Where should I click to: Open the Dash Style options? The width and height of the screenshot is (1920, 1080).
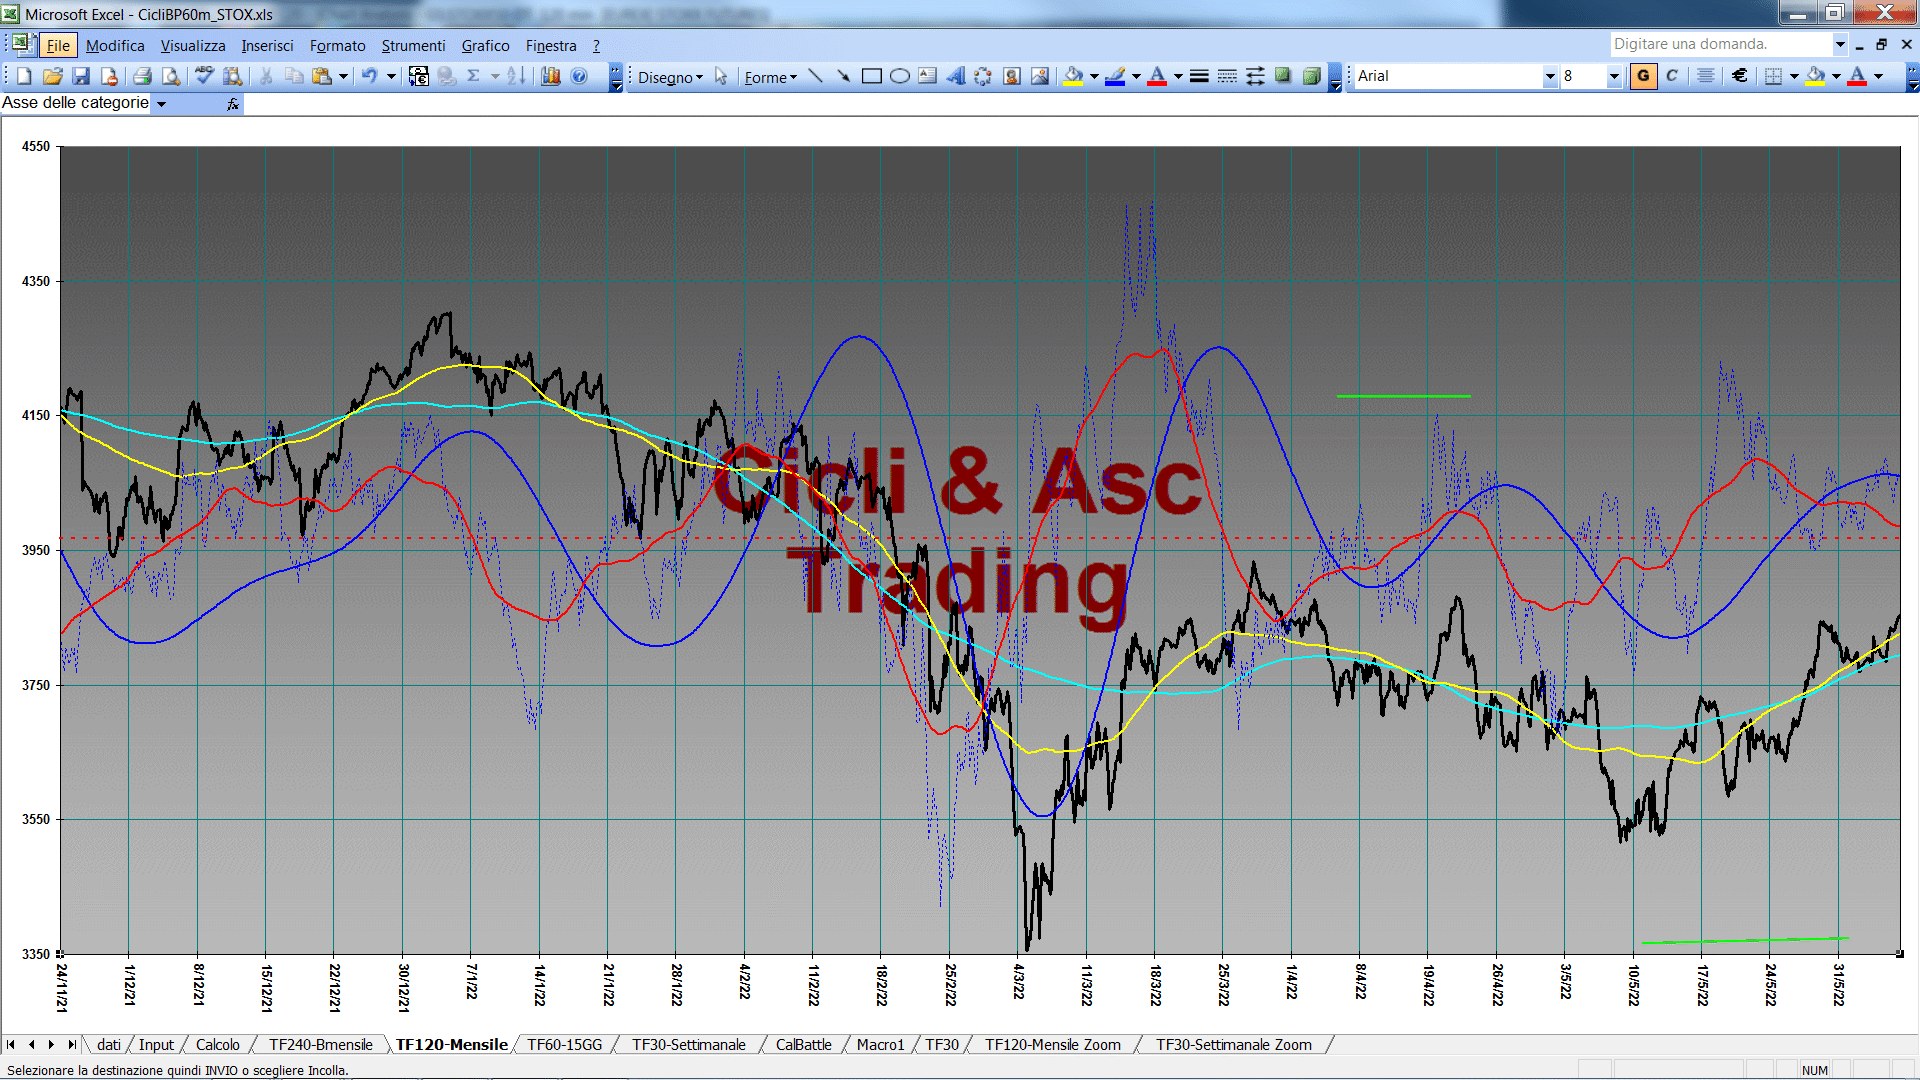(1227, 76)
